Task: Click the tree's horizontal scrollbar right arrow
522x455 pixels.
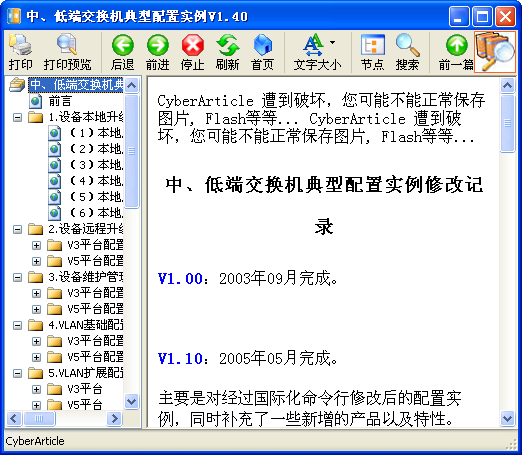Action: [x=115, y=418]
